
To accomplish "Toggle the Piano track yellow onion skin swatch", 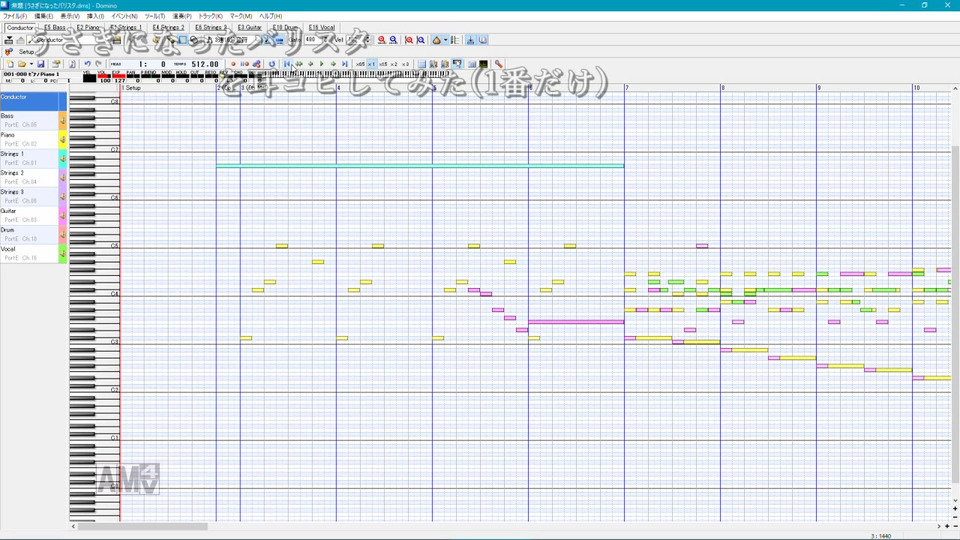I will (x=62, y=140).
